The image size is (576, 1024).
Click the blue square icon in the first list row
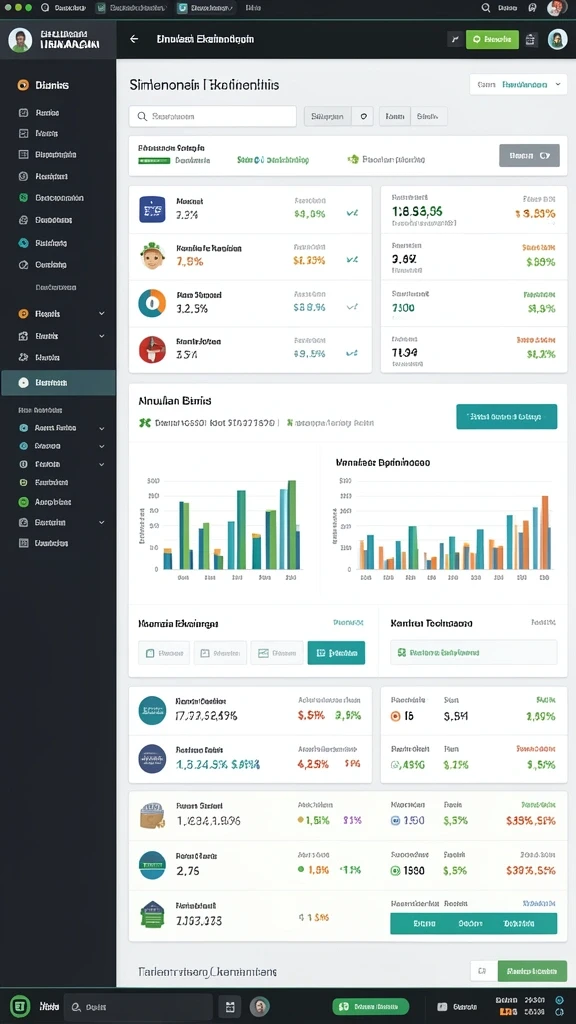tap(152, 210)
